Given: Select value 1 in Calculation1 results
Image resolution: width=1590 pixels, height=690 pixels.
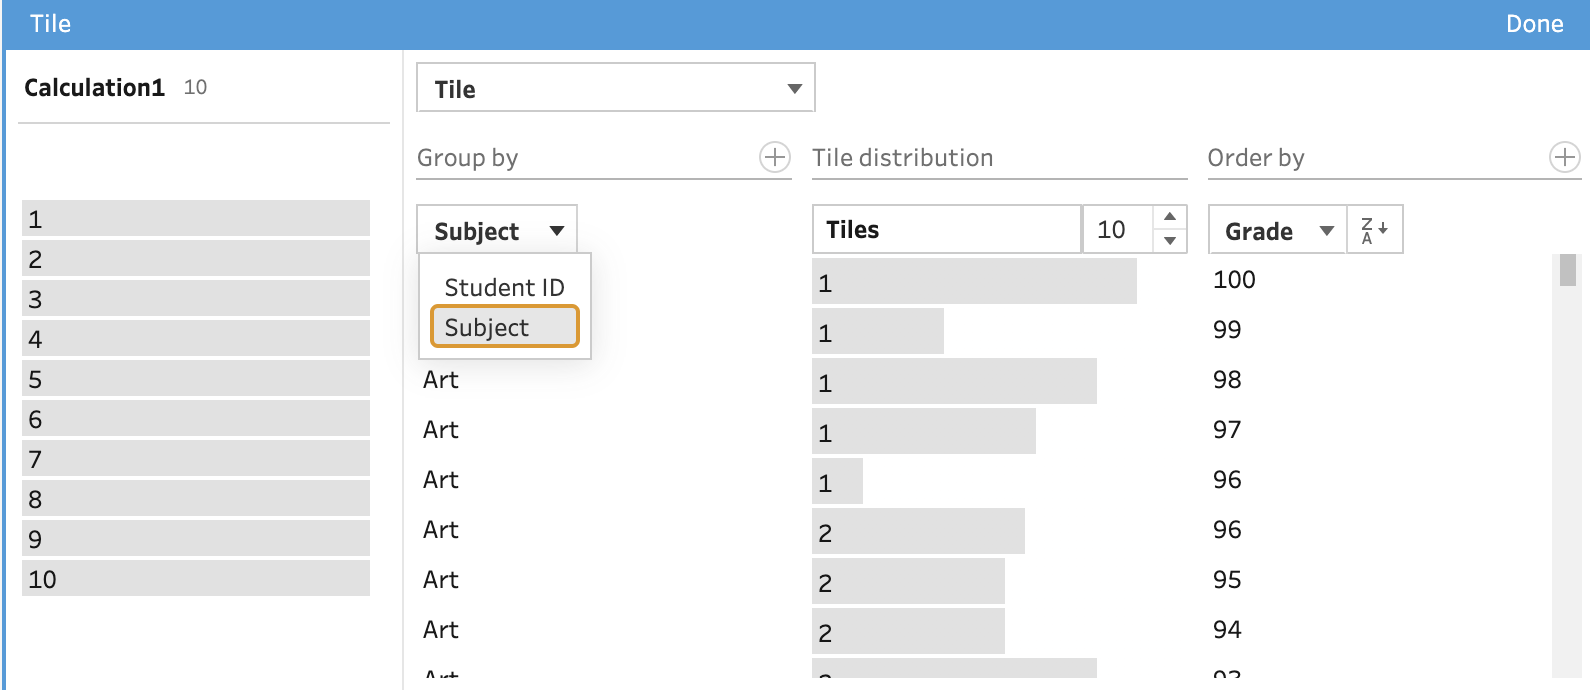Looking at the screenshot, I should (195, 219).
